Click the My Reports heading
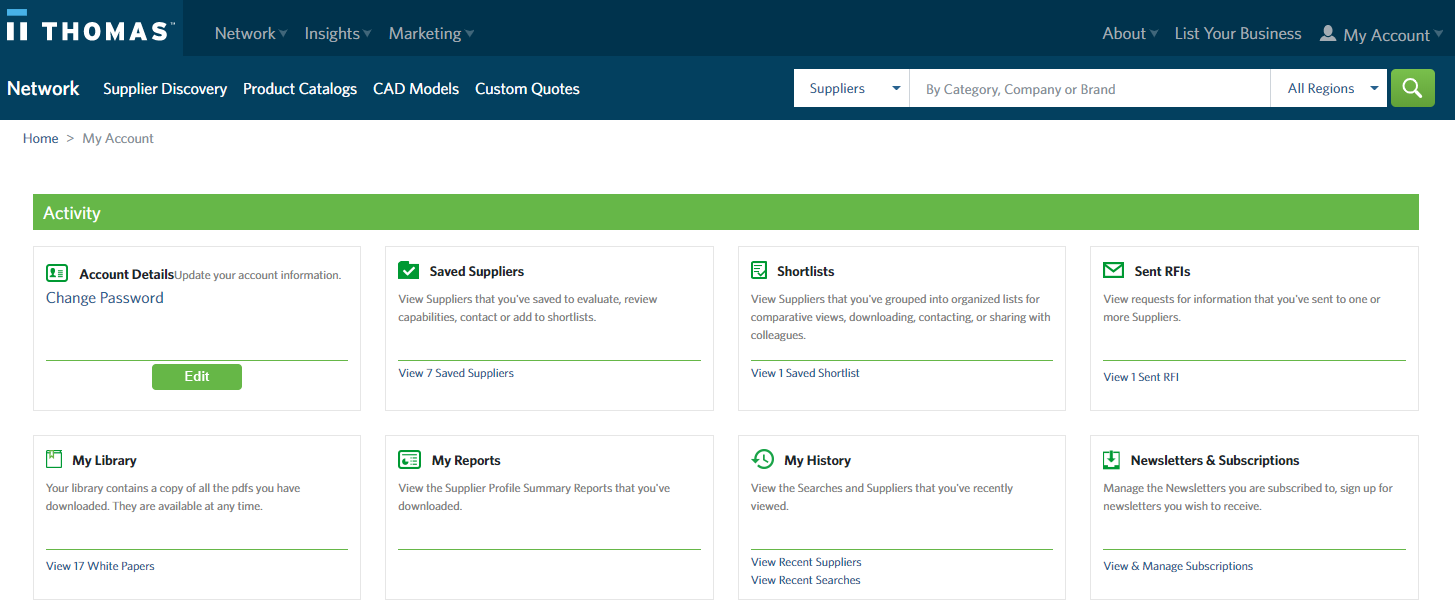This screenshot has height=612, width=1455. coord(466,460)
